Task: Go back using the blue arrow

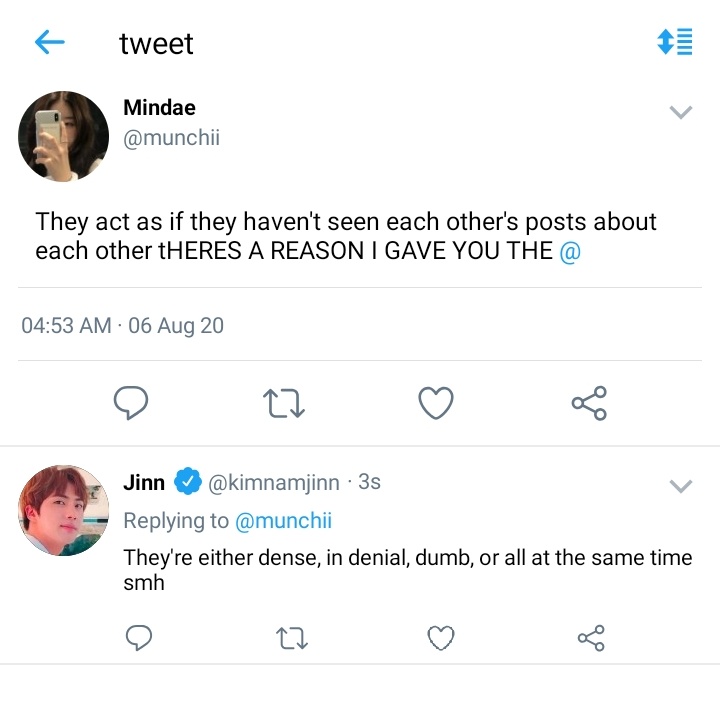Action: [50, 42]
